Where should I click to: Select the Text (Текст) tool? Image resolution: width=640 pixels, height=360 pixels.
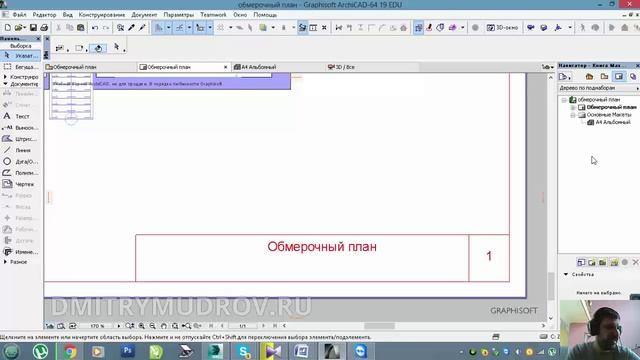coord(20,116)
